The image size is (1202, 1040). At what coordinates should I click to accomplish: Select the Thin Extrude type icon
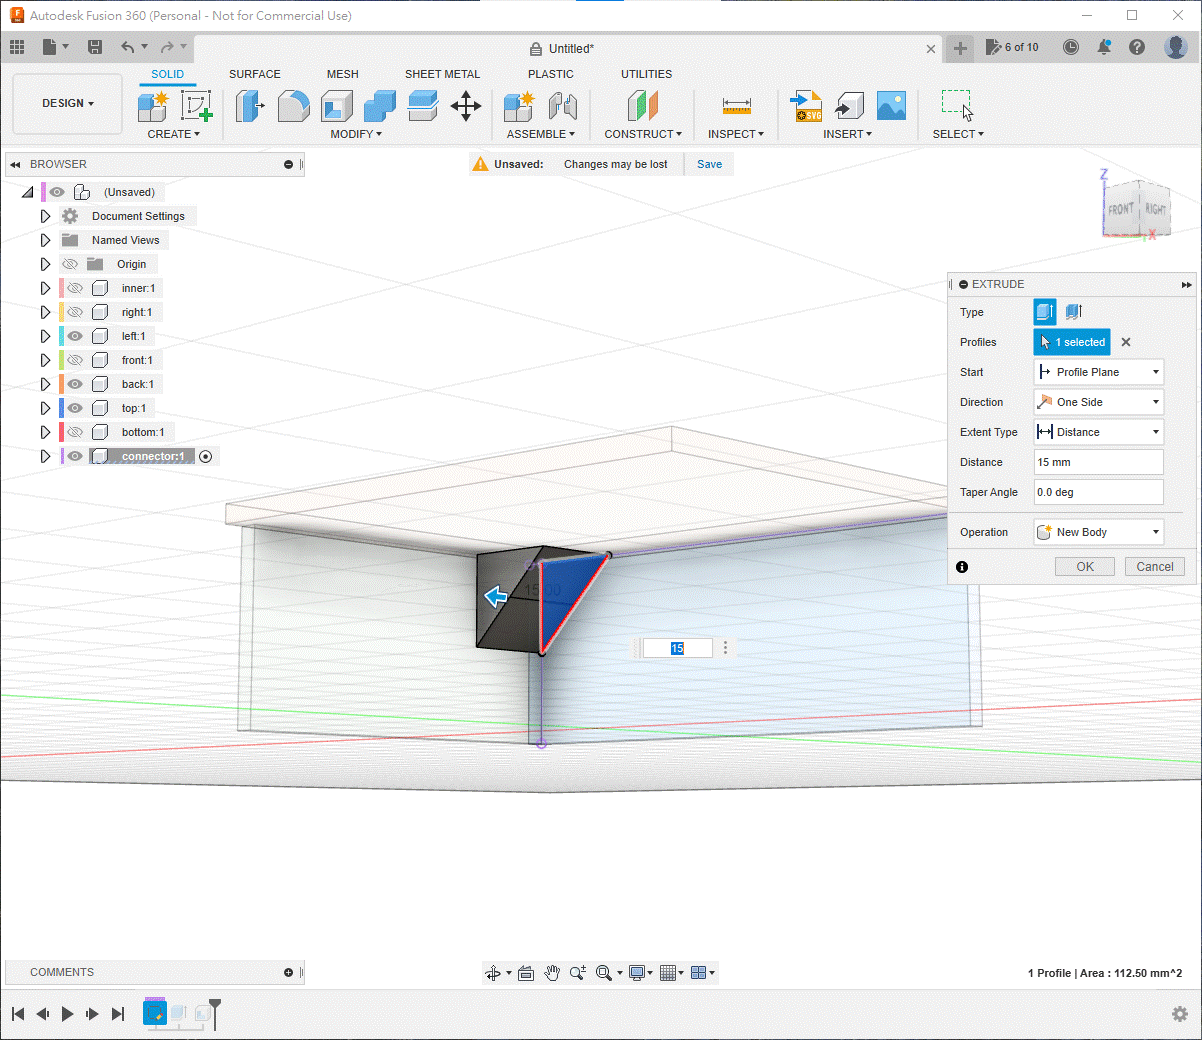[1074, 312]
